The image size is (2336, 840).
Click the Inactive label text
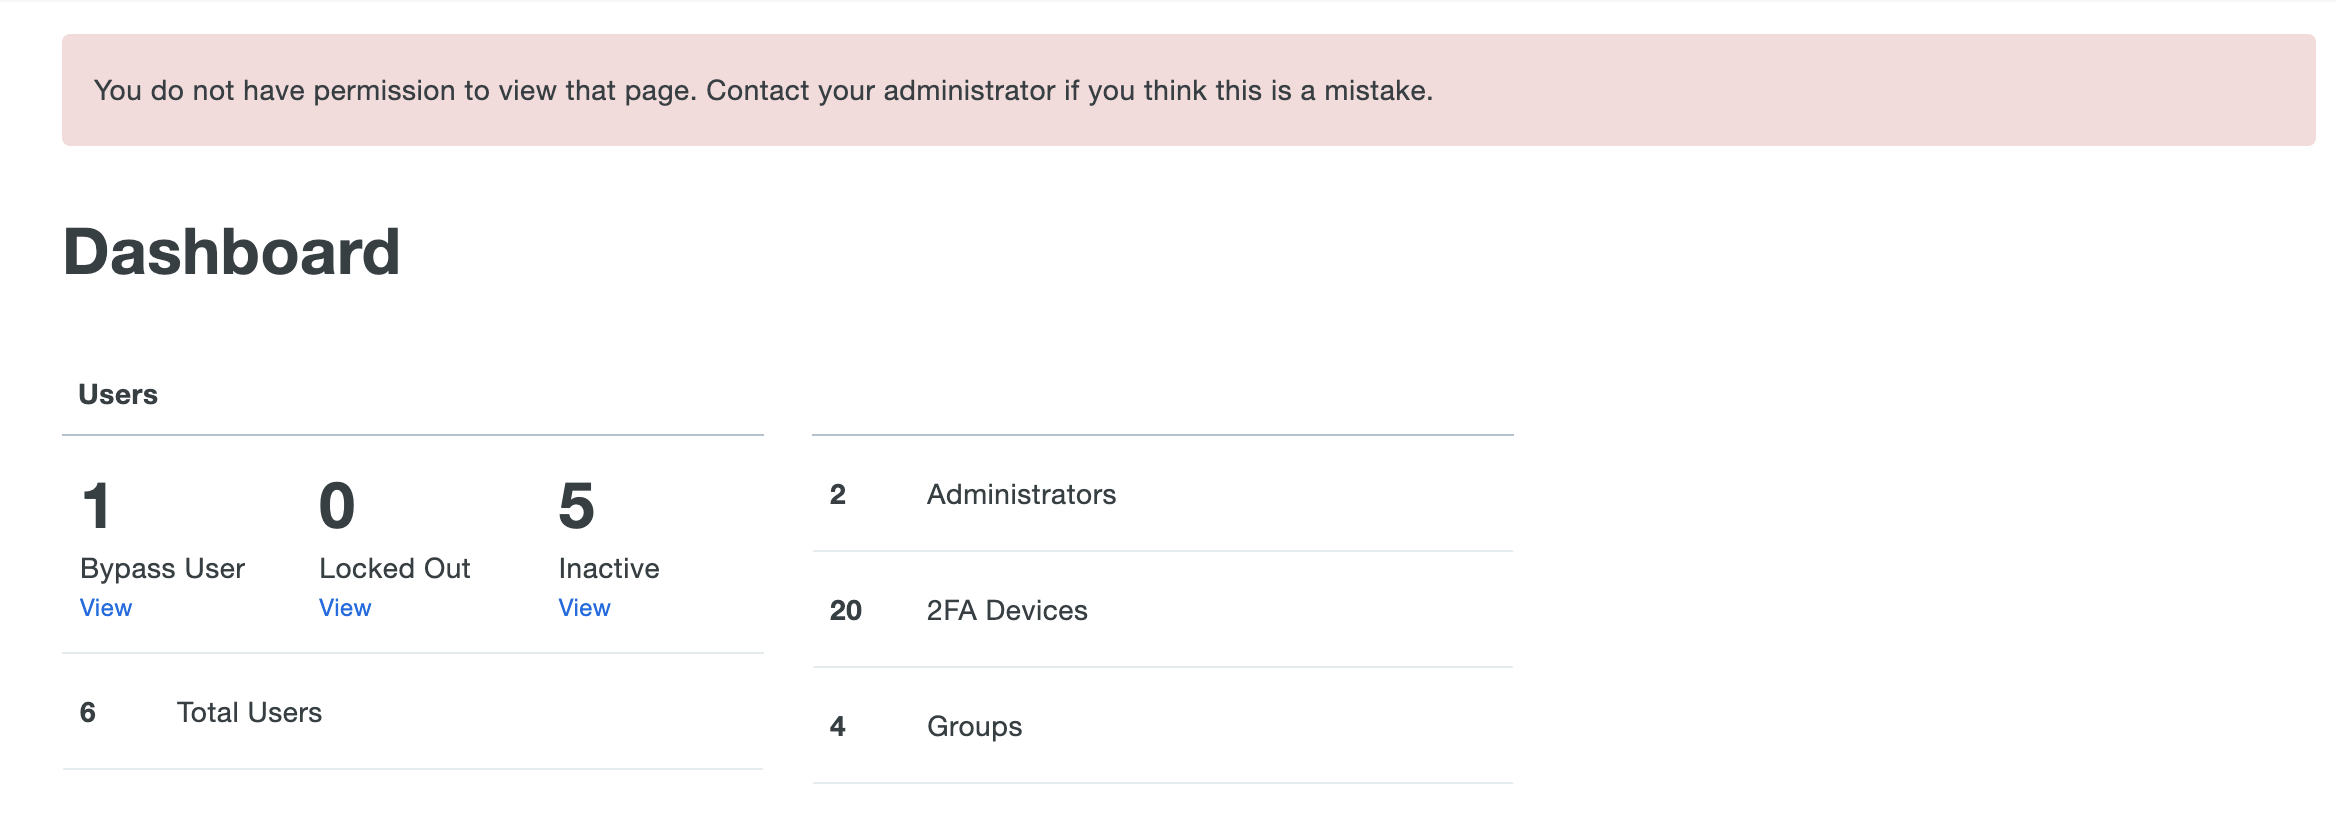click(608, 568)
